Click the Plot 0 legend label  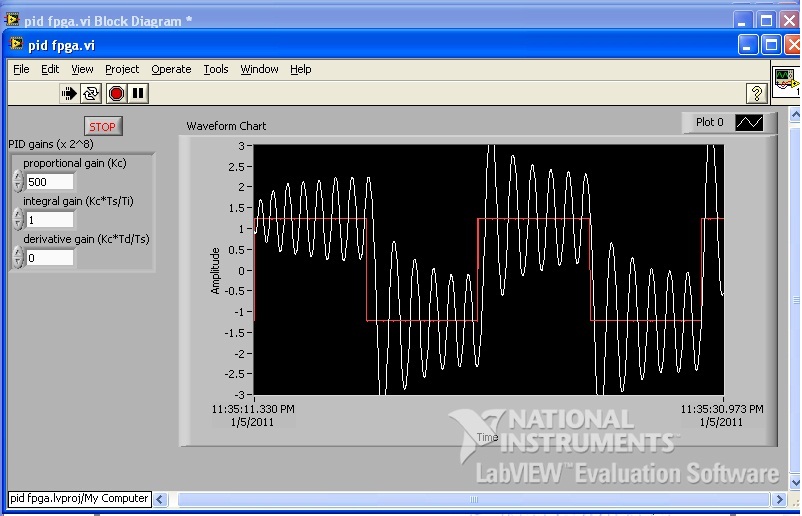click(709, 122)
